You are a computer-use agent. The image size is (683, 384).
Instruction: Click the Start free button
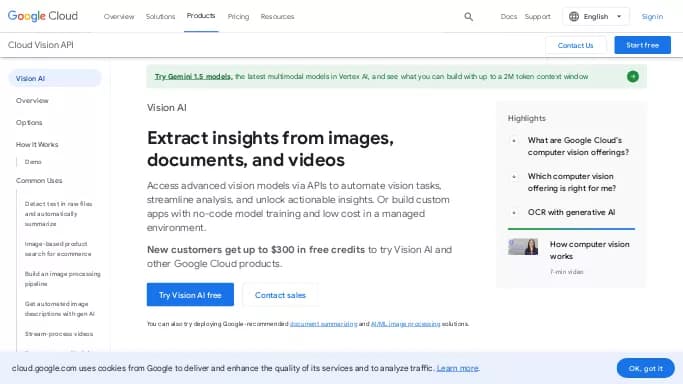tap(642, 45)
